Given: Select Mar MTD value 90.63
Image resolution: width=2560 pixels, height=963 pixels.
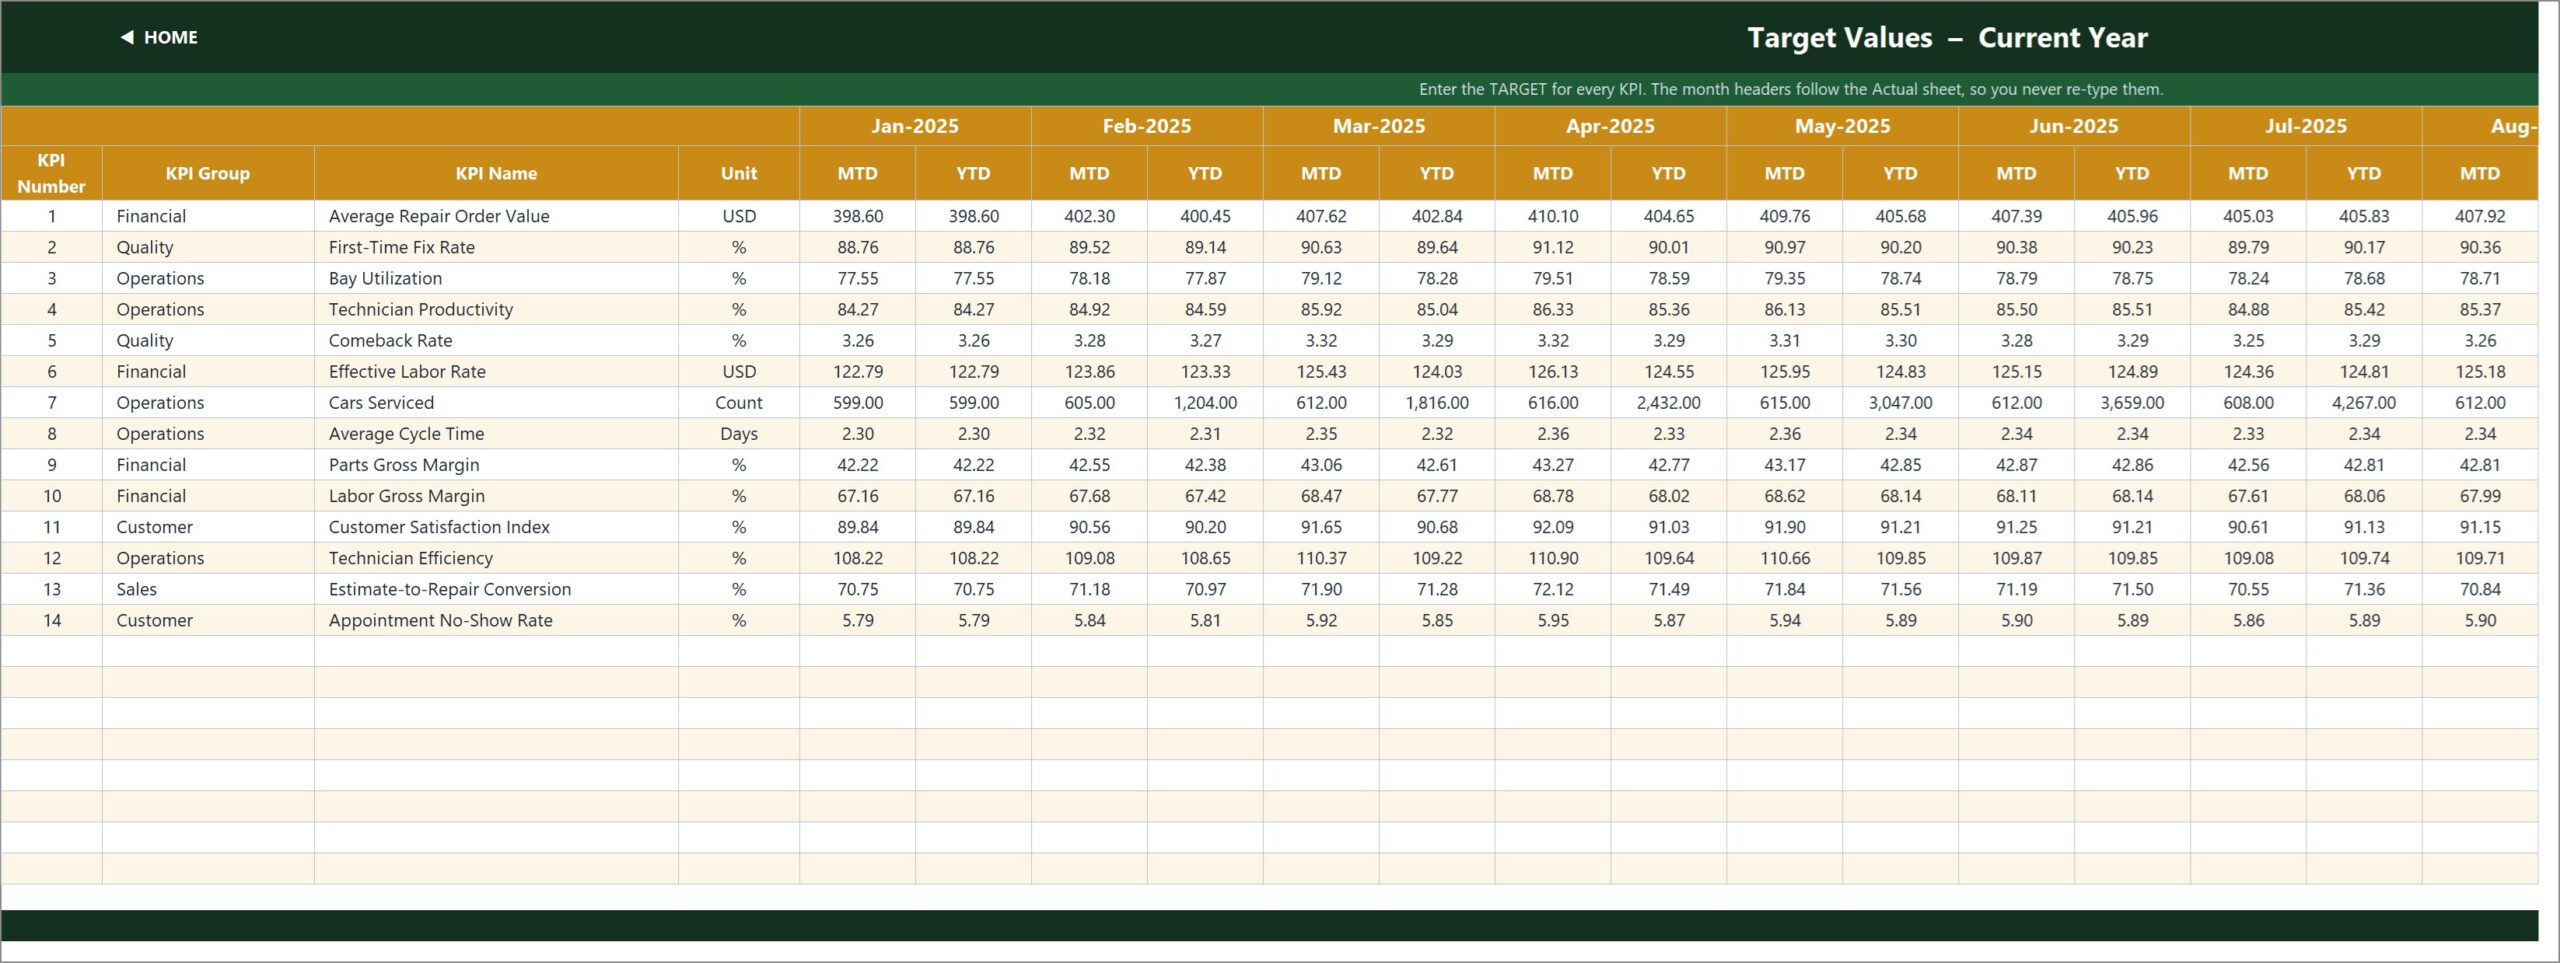Looking at the screenshot, I should [x=1321, y=247].
